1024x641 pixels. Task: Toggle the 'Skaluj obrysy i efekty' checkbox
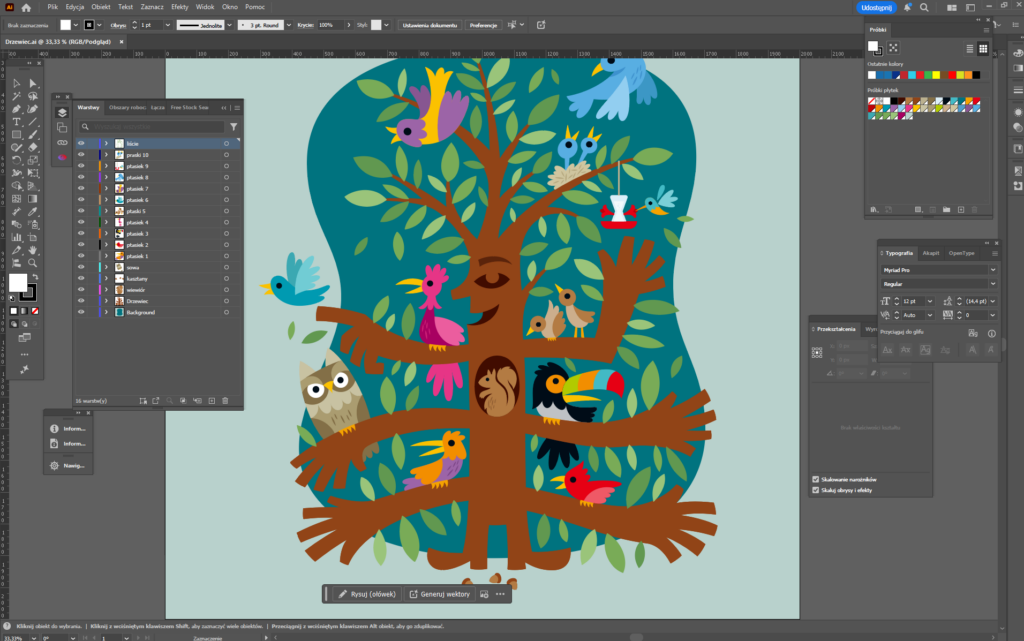(816, 490)
